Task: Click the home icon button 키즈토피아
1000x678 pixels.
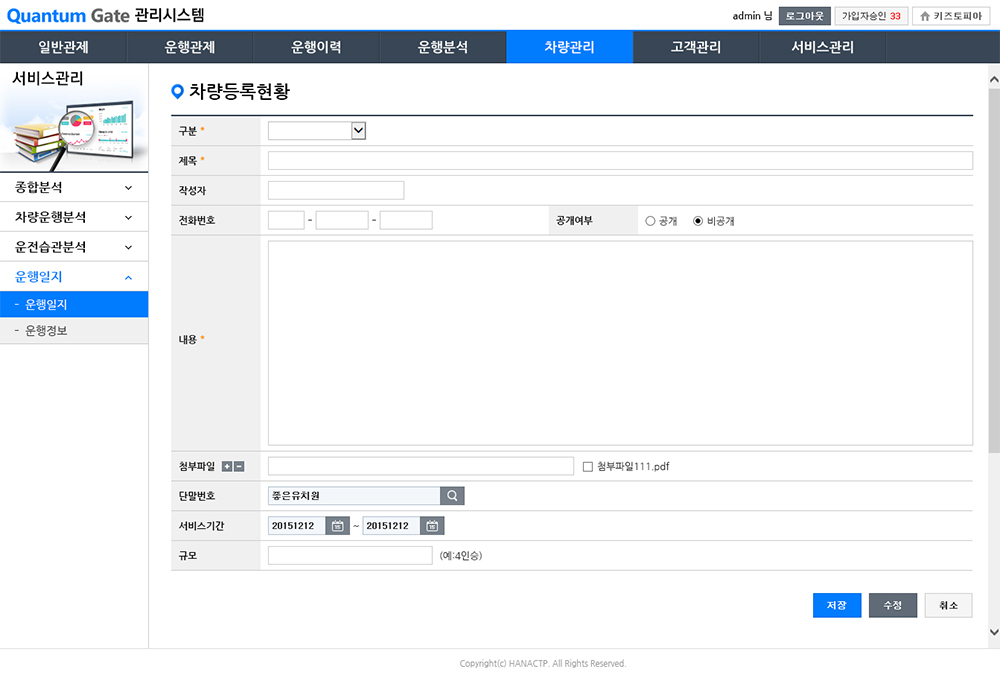Action: [951, 16]
